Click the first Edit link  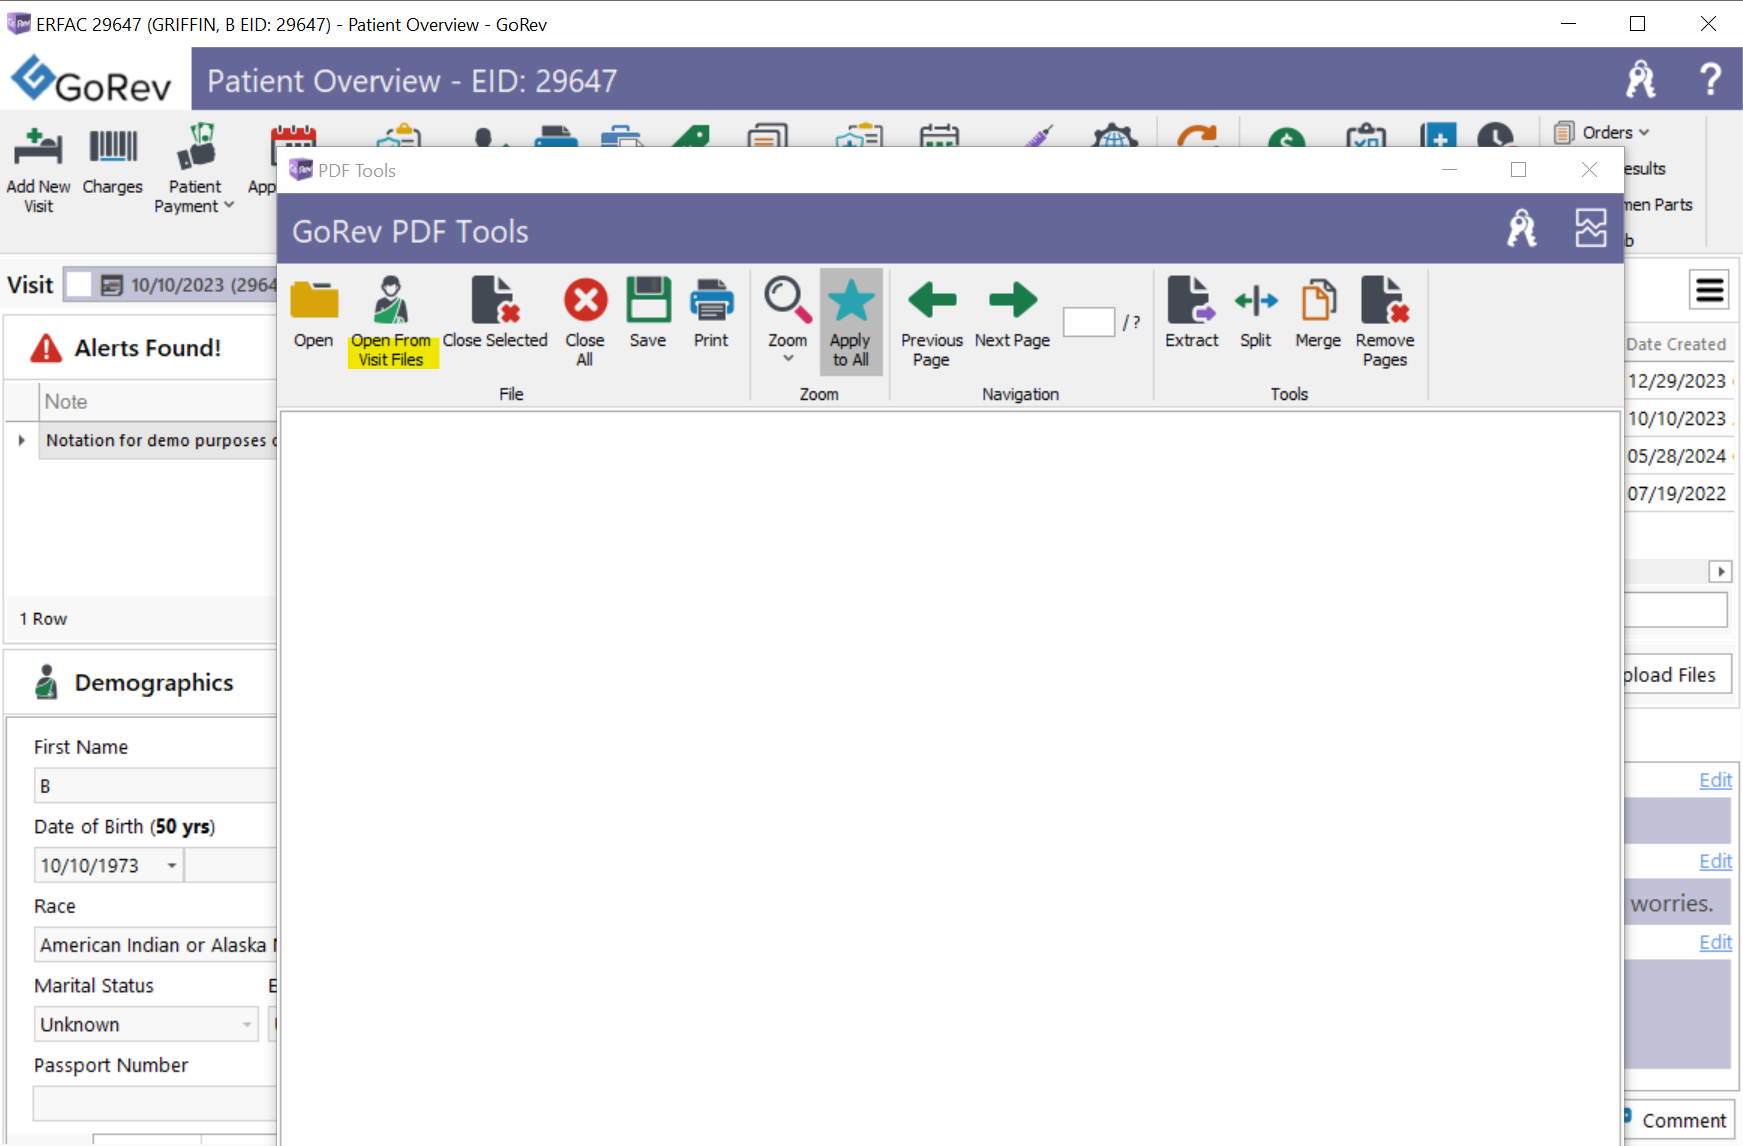pos(1715,780)
